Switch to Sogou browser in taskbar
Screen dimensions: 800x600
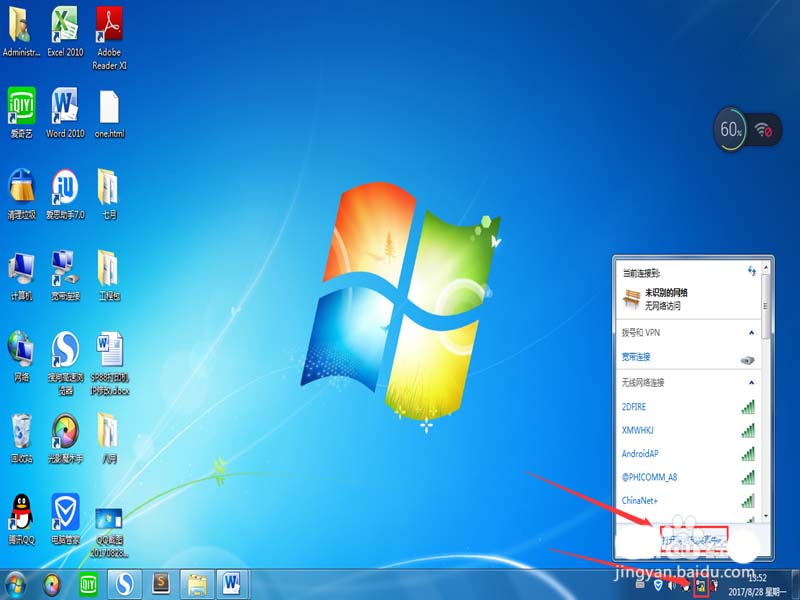[124, 585]
